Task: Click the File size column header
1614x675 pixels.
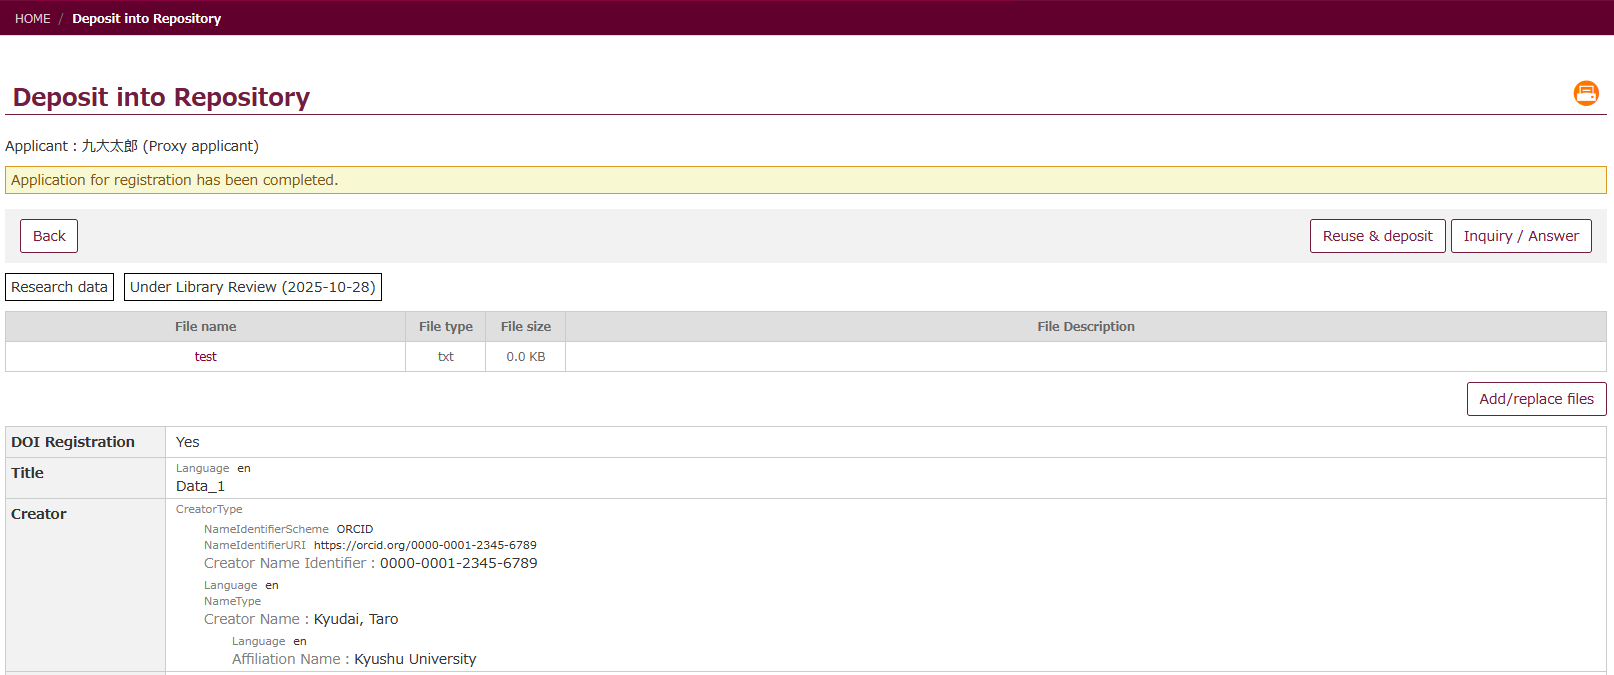Action: tap(525, 327)
